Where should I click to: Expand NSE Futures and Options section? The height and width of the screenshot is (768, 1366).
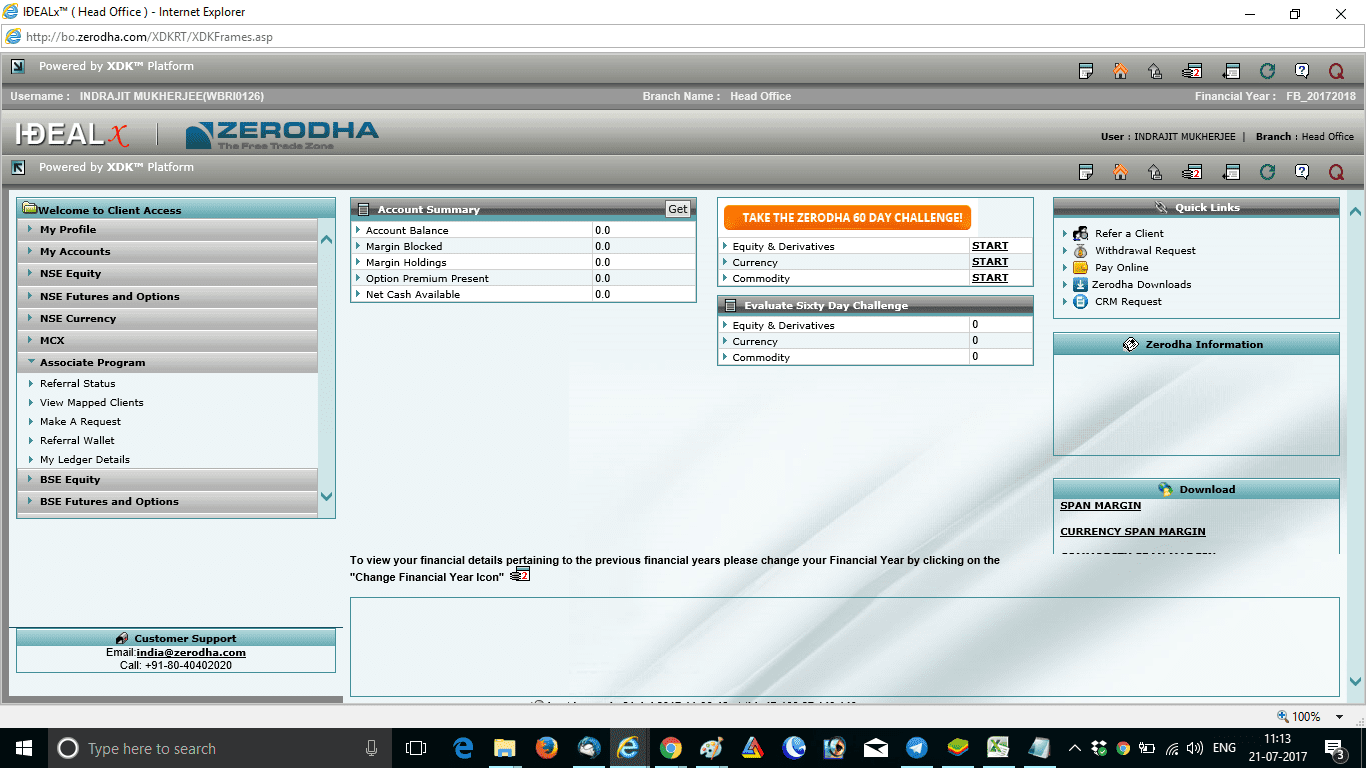tap(168, 296)
